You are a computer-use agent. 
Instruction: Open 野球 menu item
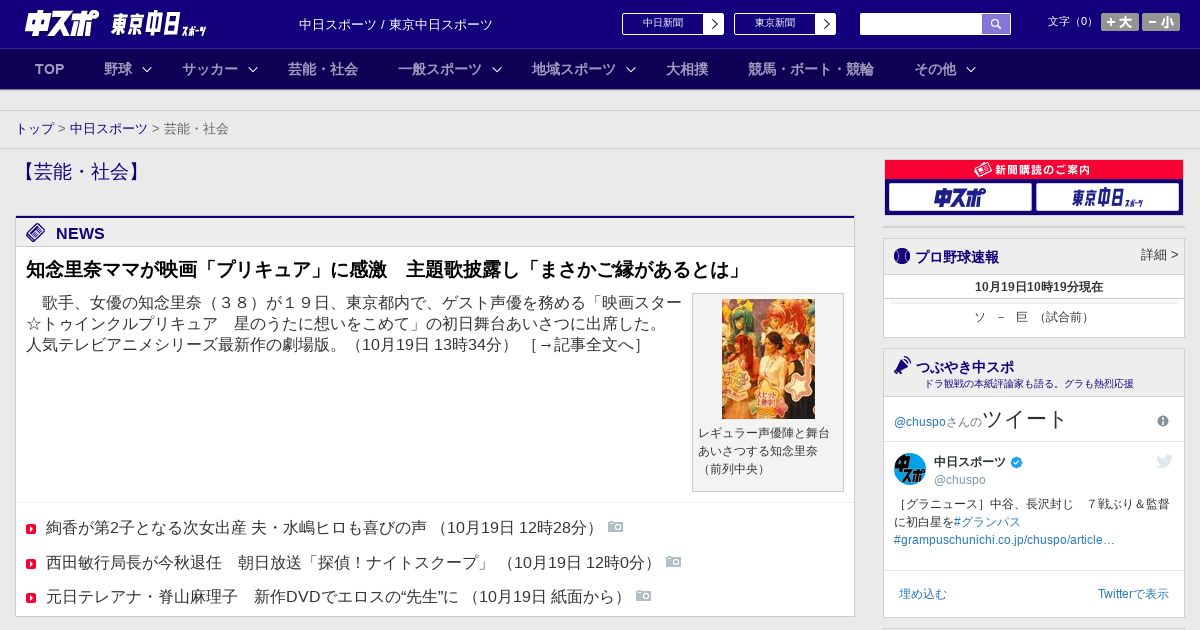(x=118, y=69)
